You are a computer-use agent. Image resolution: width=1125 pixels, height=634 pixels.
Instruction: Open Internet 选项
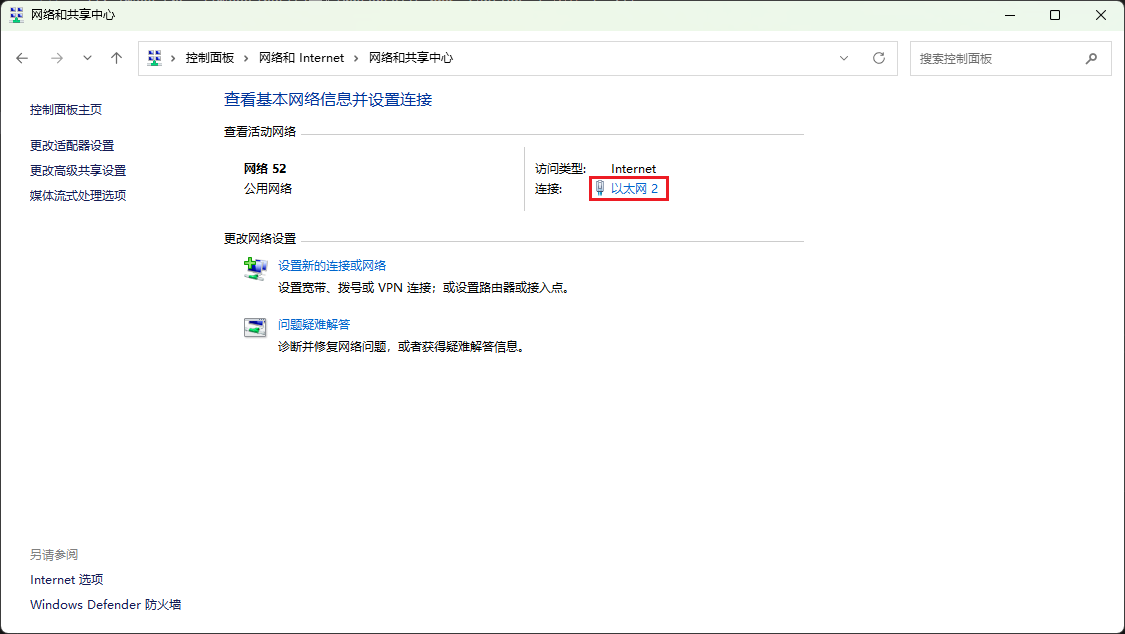[x=66, y=579]
